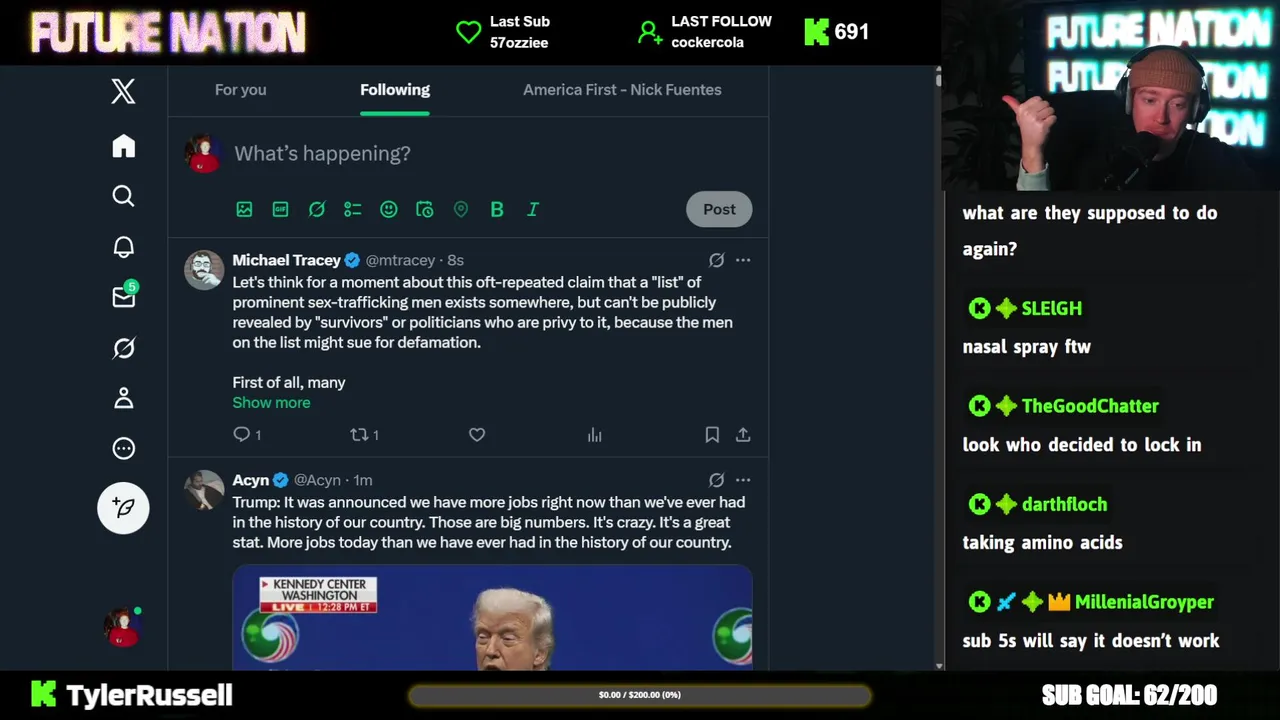Click the white compose post button

tap(123, 507)
